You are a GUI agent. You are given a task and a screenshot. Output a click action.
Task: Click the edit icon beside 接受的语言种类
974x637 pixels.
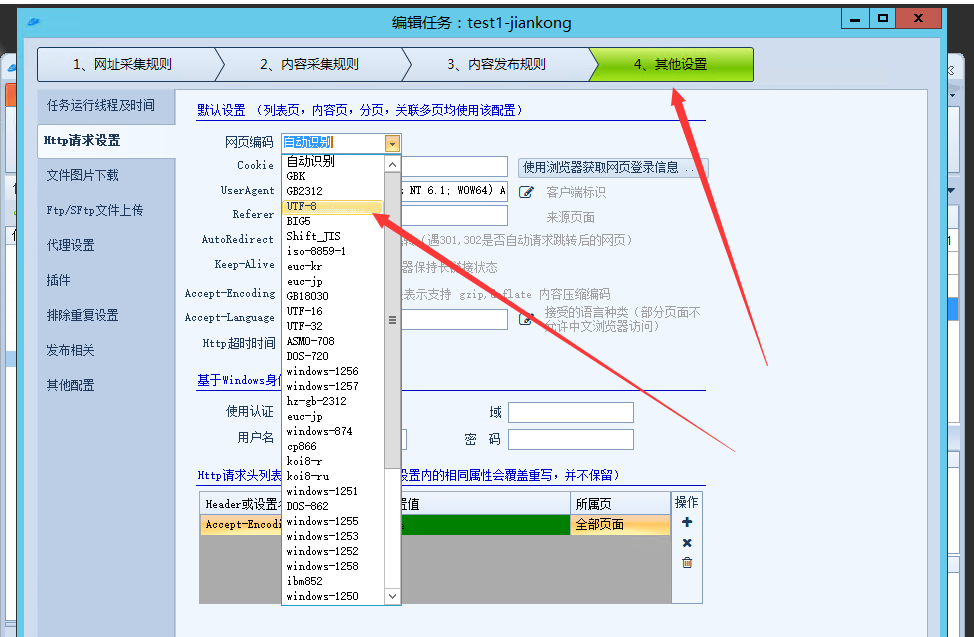526,319
